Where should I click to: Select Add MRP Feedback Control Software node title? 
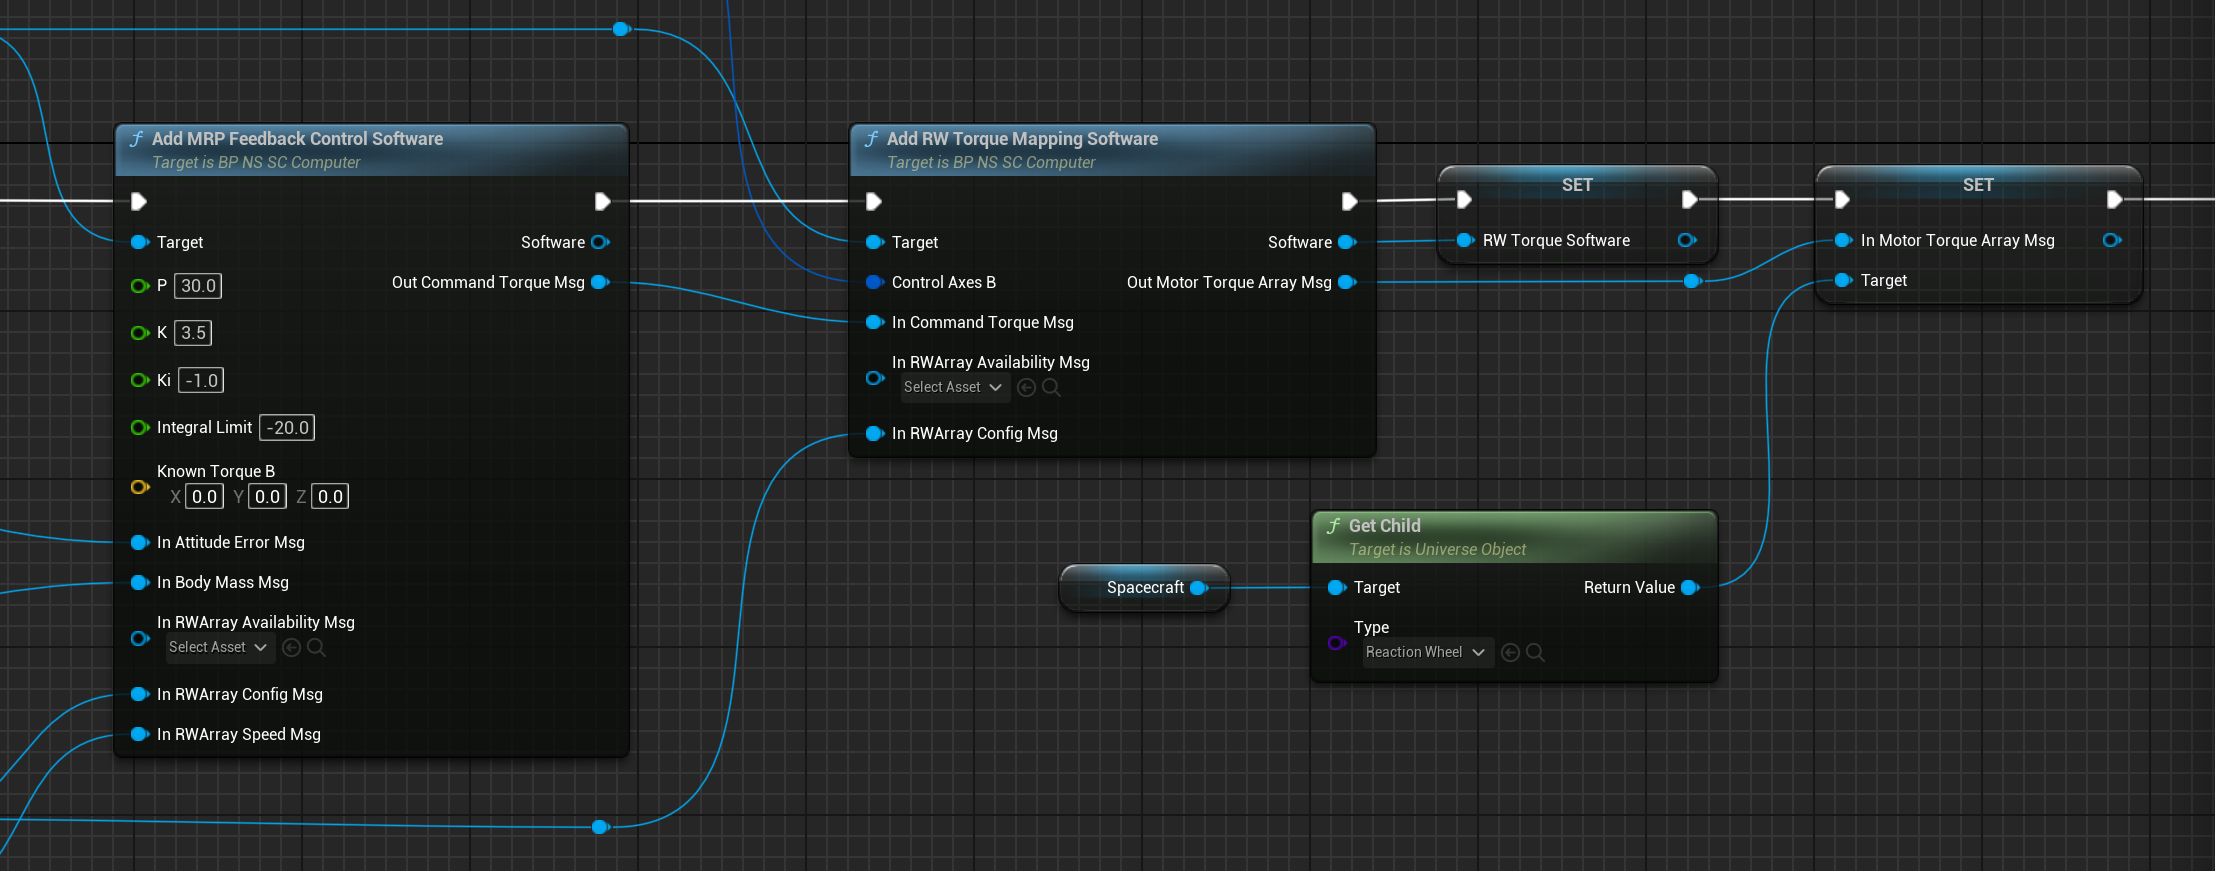[x=297, y=139]
